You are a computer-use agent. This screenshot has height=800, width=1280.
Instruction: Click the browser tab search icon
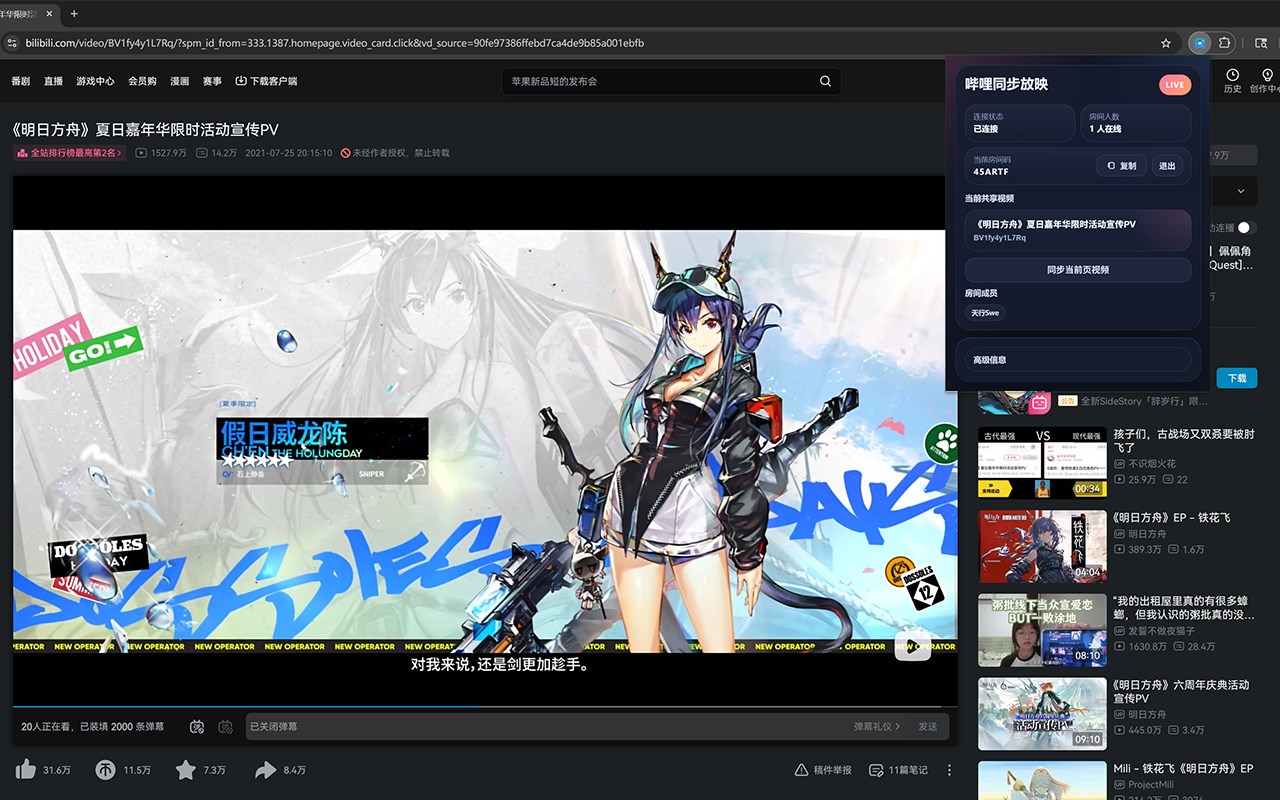[x=1262, y=43]
